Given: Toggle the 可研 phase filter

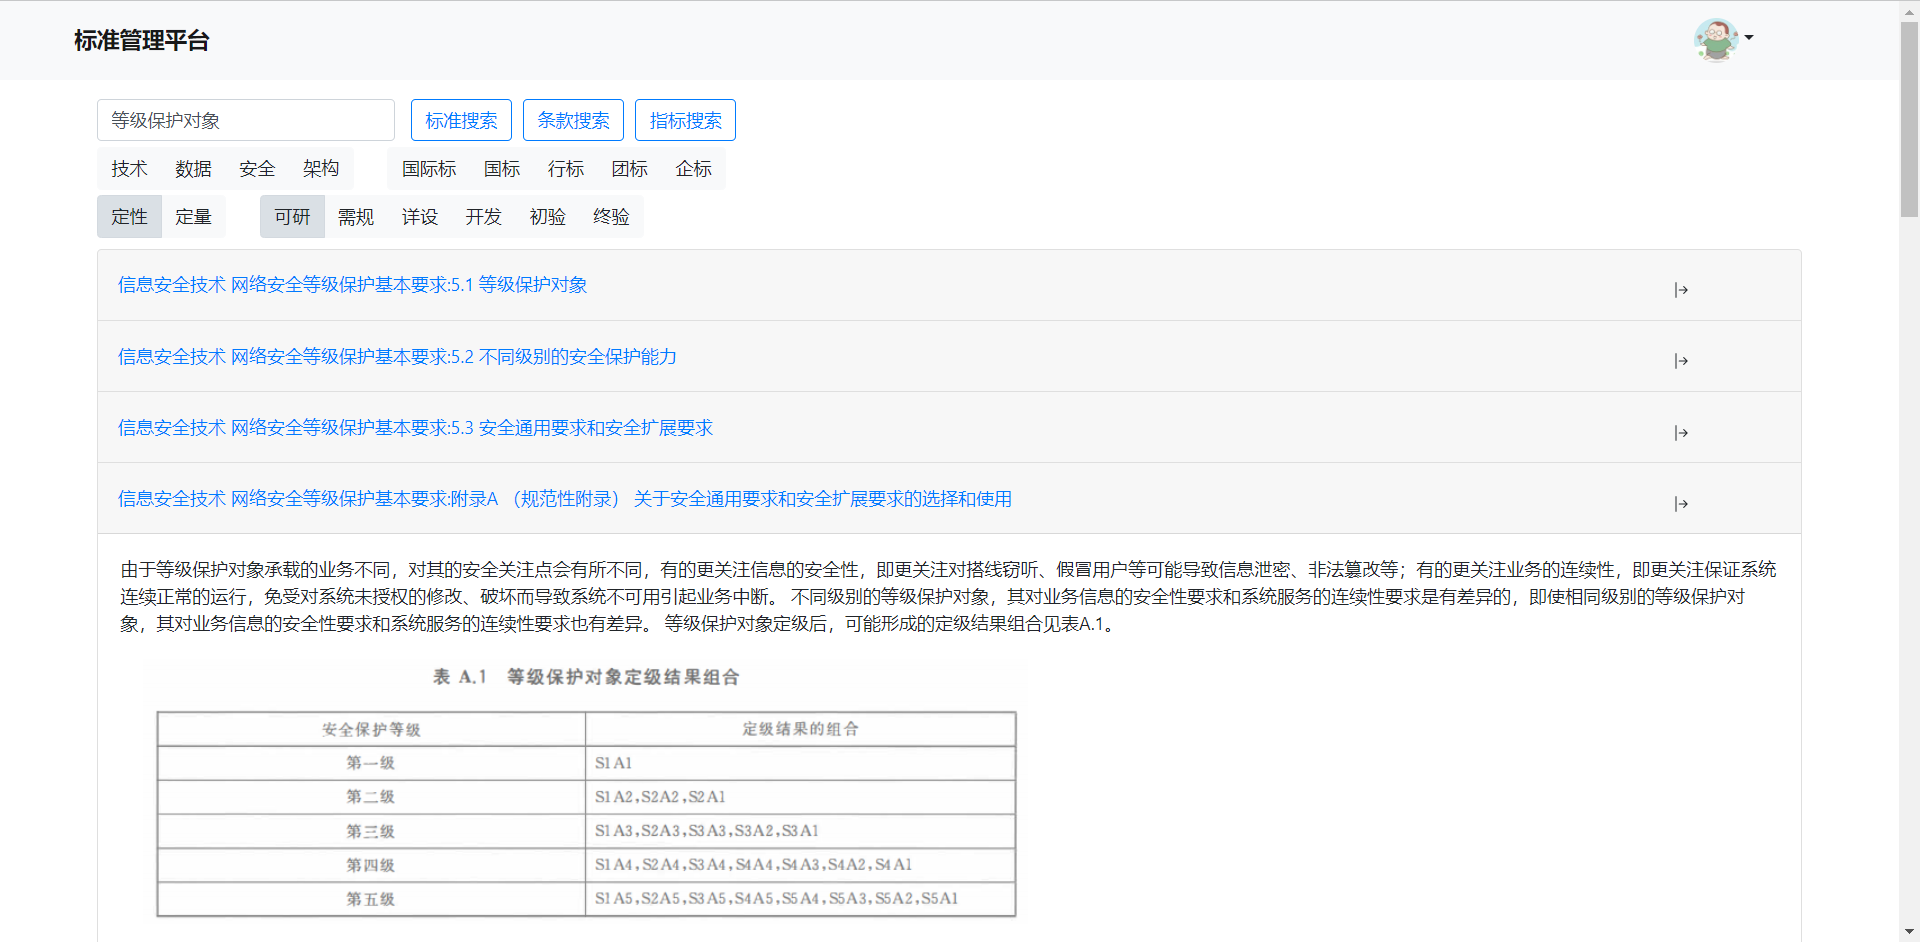Looking at the screenshot, I should point(292,217).
